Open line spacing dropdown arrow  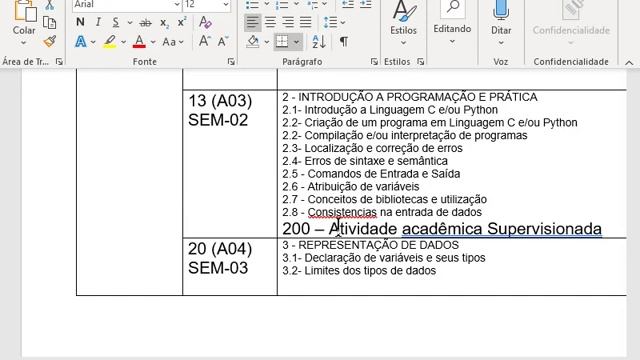coord(343,22)
